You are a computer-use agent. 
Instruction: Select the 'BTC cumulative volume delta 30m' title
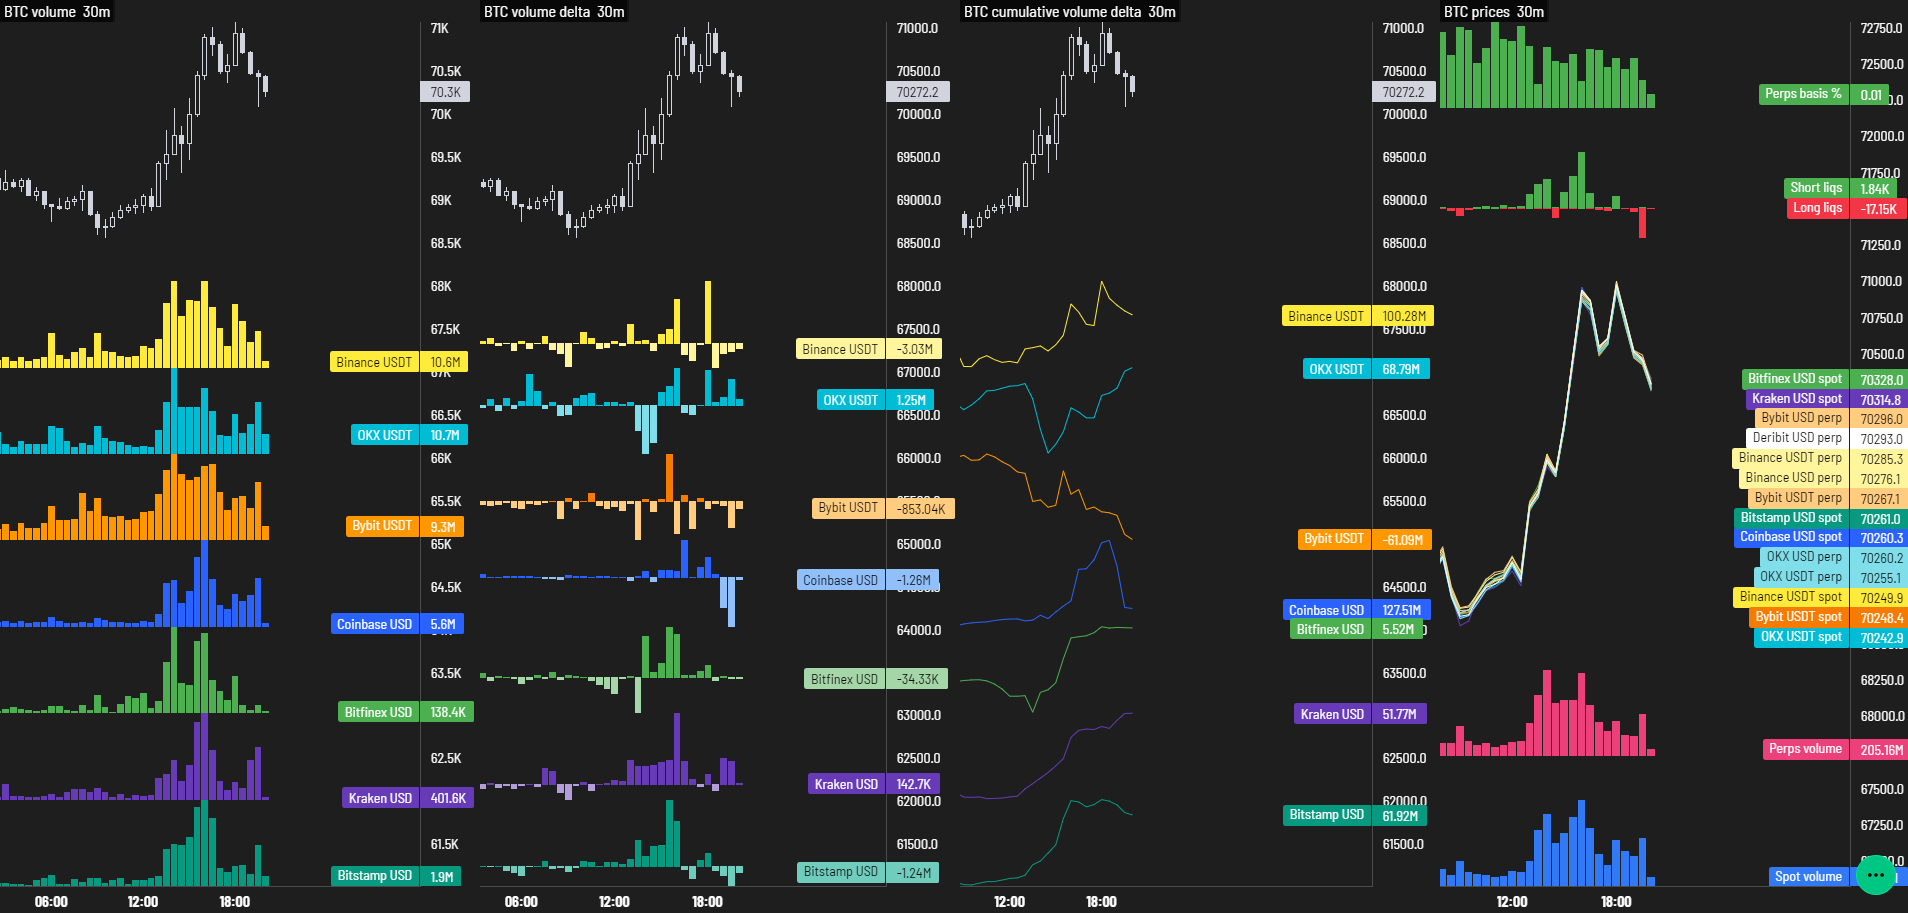(x=1068, y=12)
